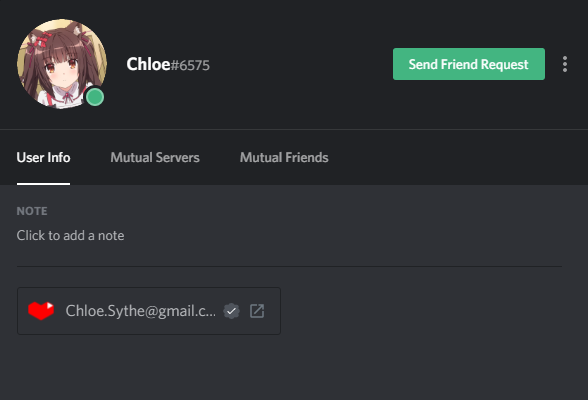Click Chloe's profile avatar picture
This screenshot has width=588, height=400.
(x=62, y=64)
